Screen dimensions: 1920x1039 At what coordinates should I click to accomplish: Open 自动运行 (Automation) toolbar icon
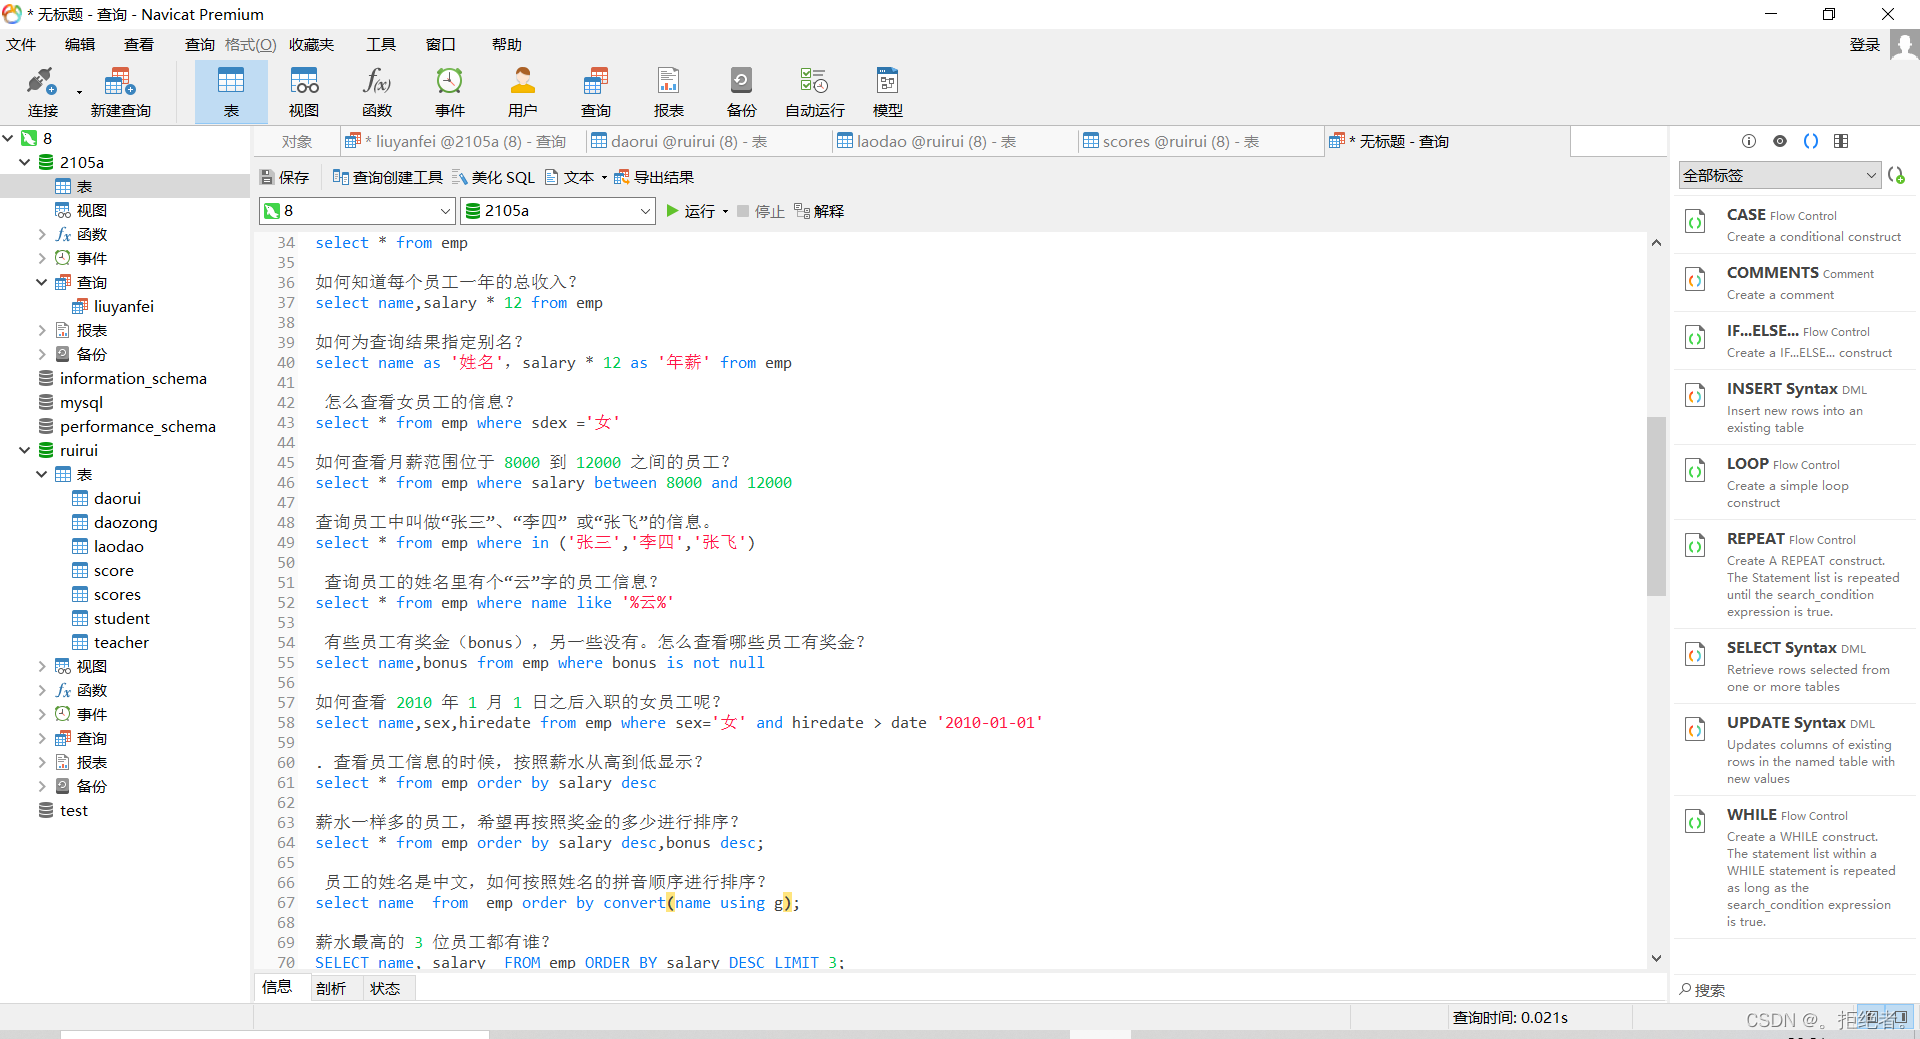tap(815, 92)
